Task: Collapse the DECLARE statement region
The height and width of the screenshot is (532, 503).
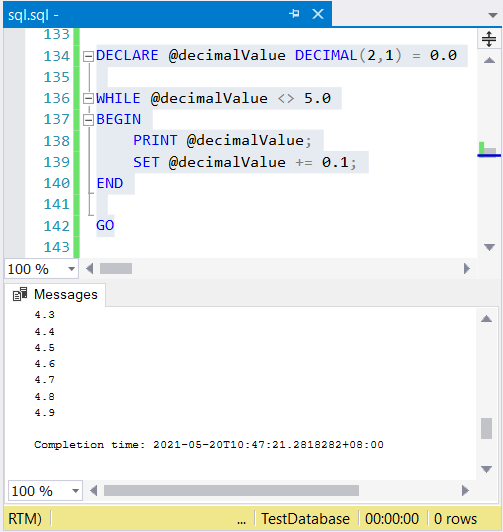Action: tap(89, 56)
